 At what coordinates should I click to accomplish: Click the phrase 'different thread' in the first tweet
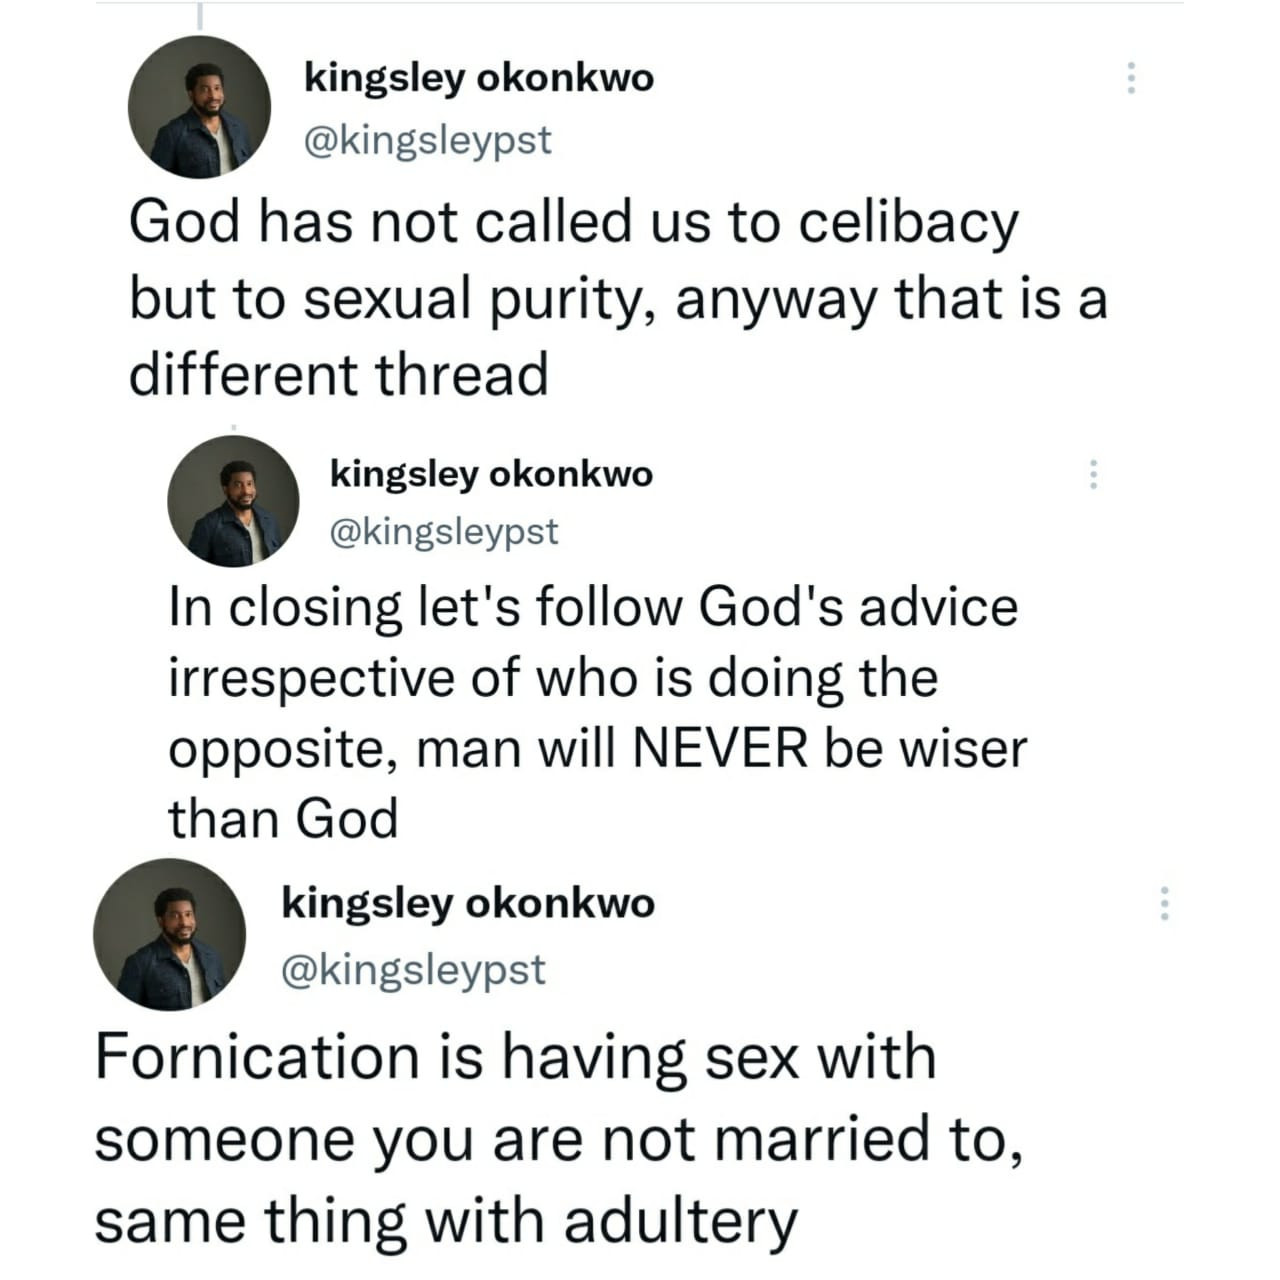coord(339,375)
